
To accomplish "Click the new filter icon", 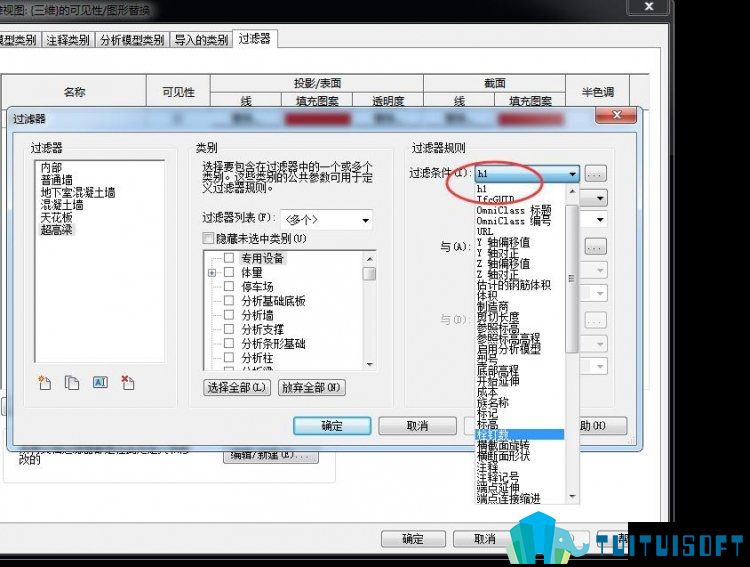I will [x=44, y=382].
